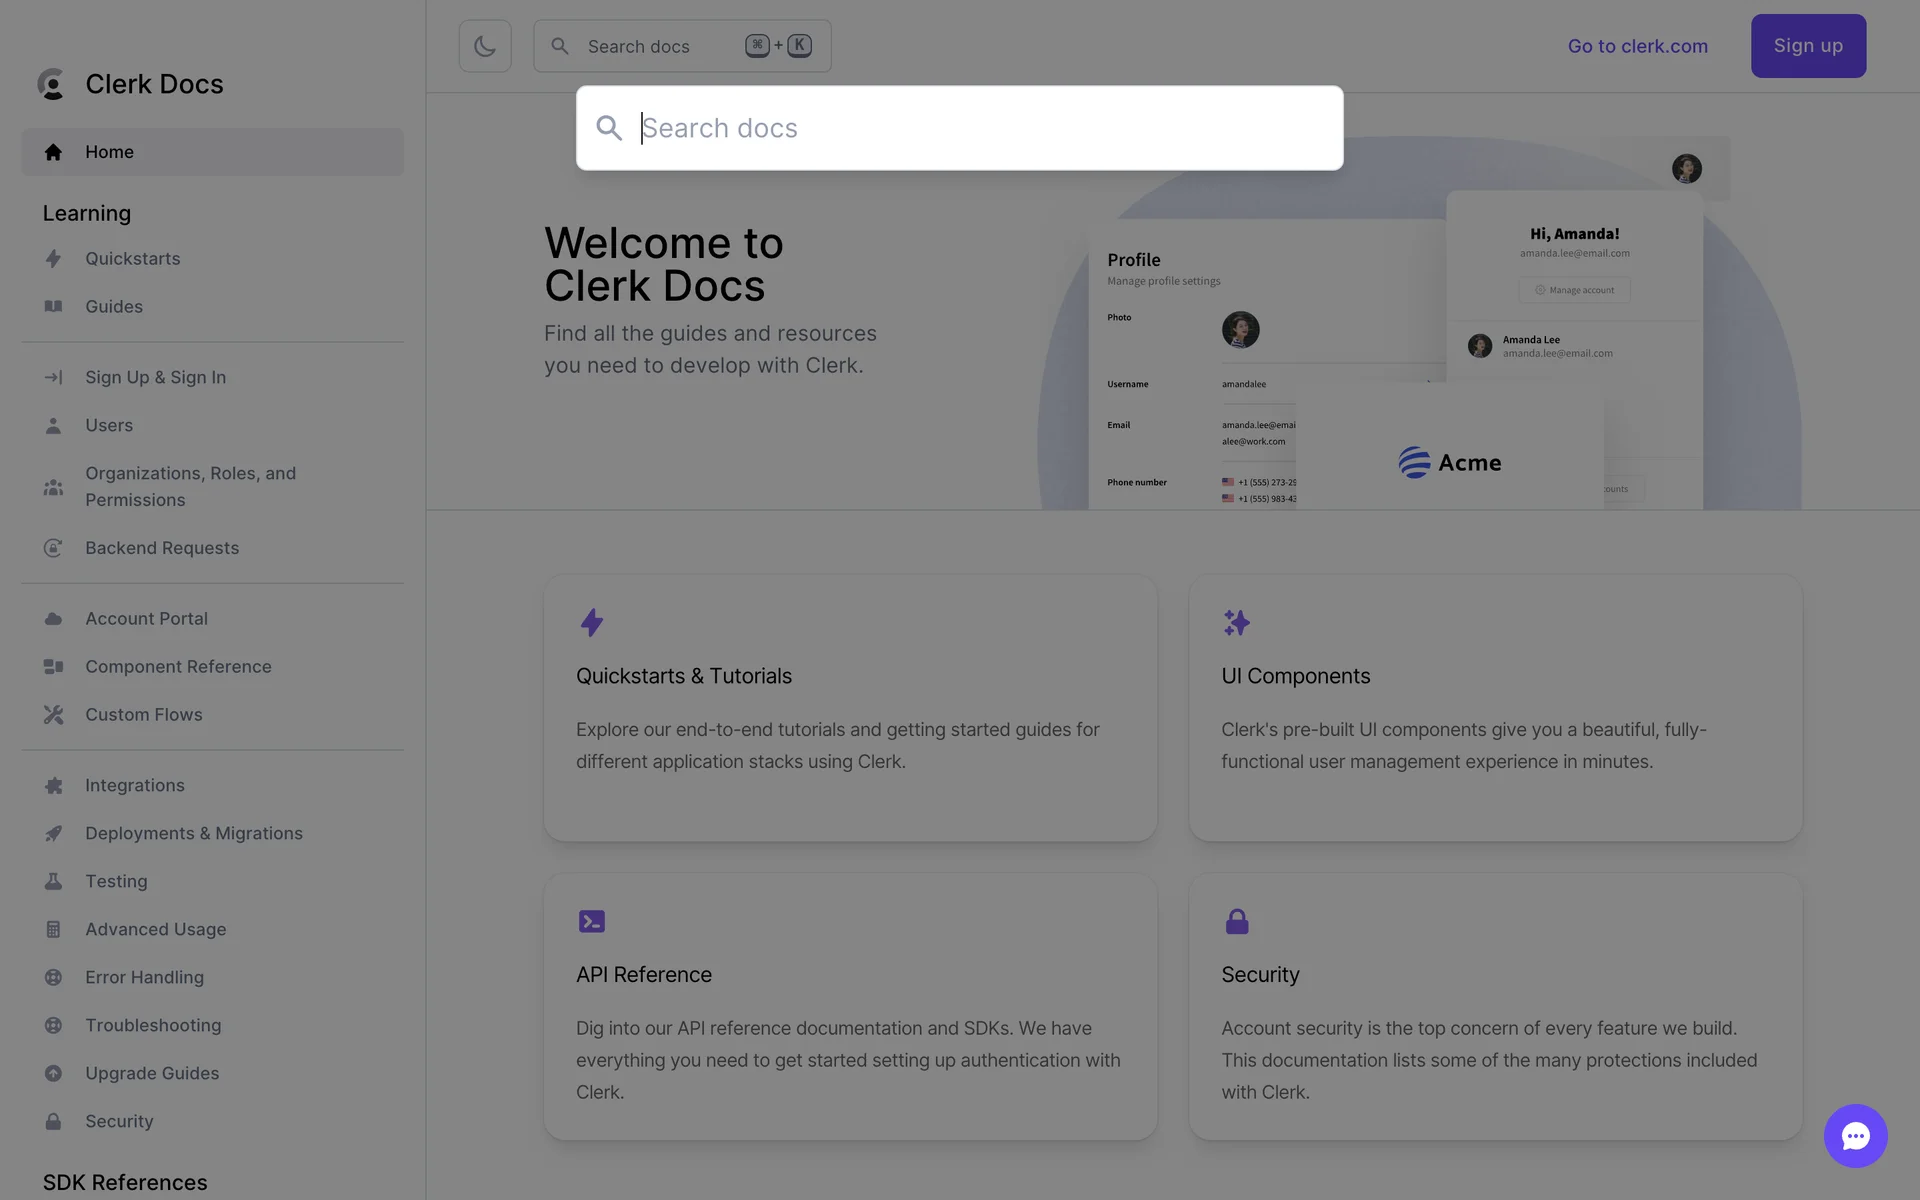This screenshot has width=1920, height=1200.
Task: Expand the Component Reference section
Action: pyautogui.click(x=178, y=667)
